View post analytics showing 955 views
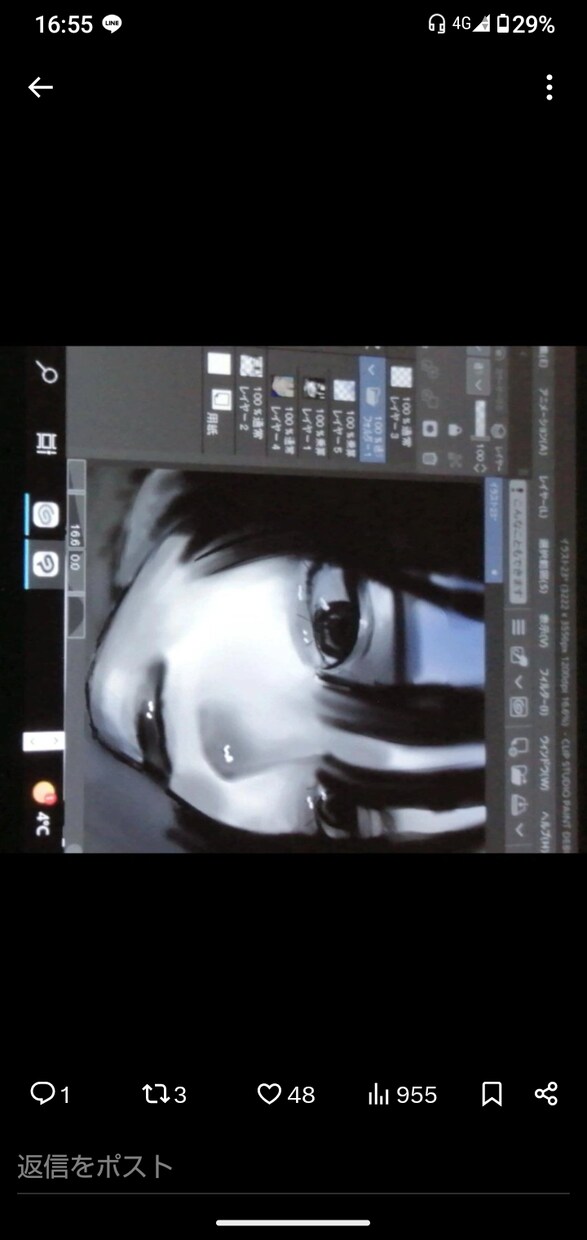587x1240 pixels. [x=402, y=1094]
